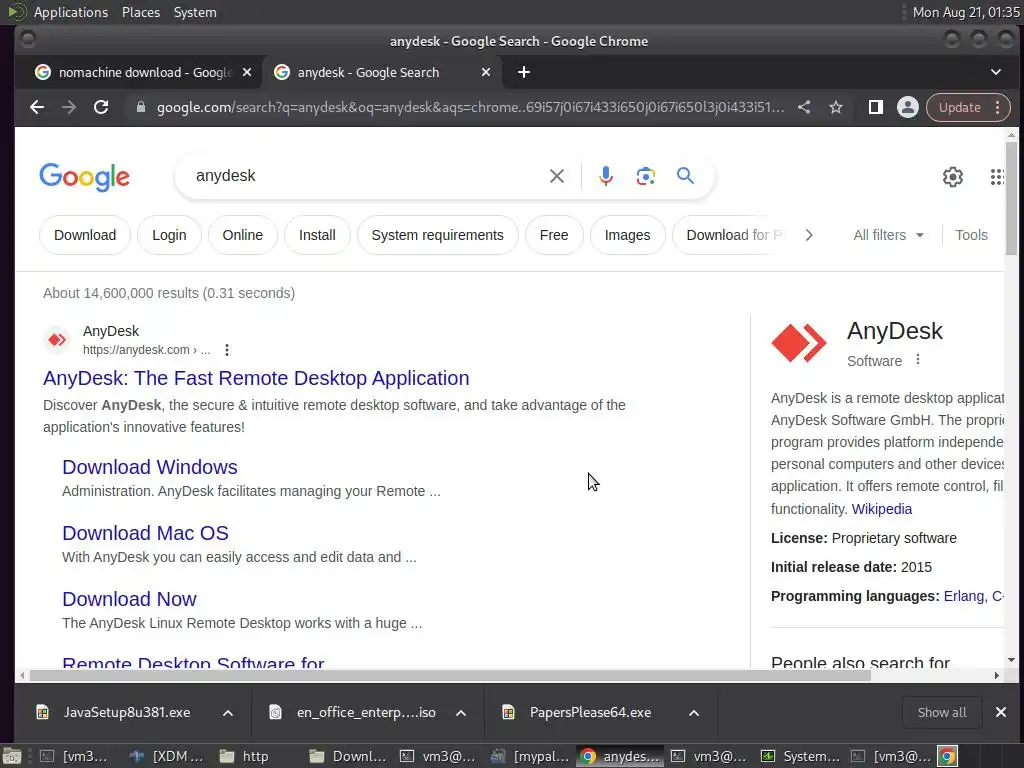Switch to http folder in taskbar

pos(244,756)
